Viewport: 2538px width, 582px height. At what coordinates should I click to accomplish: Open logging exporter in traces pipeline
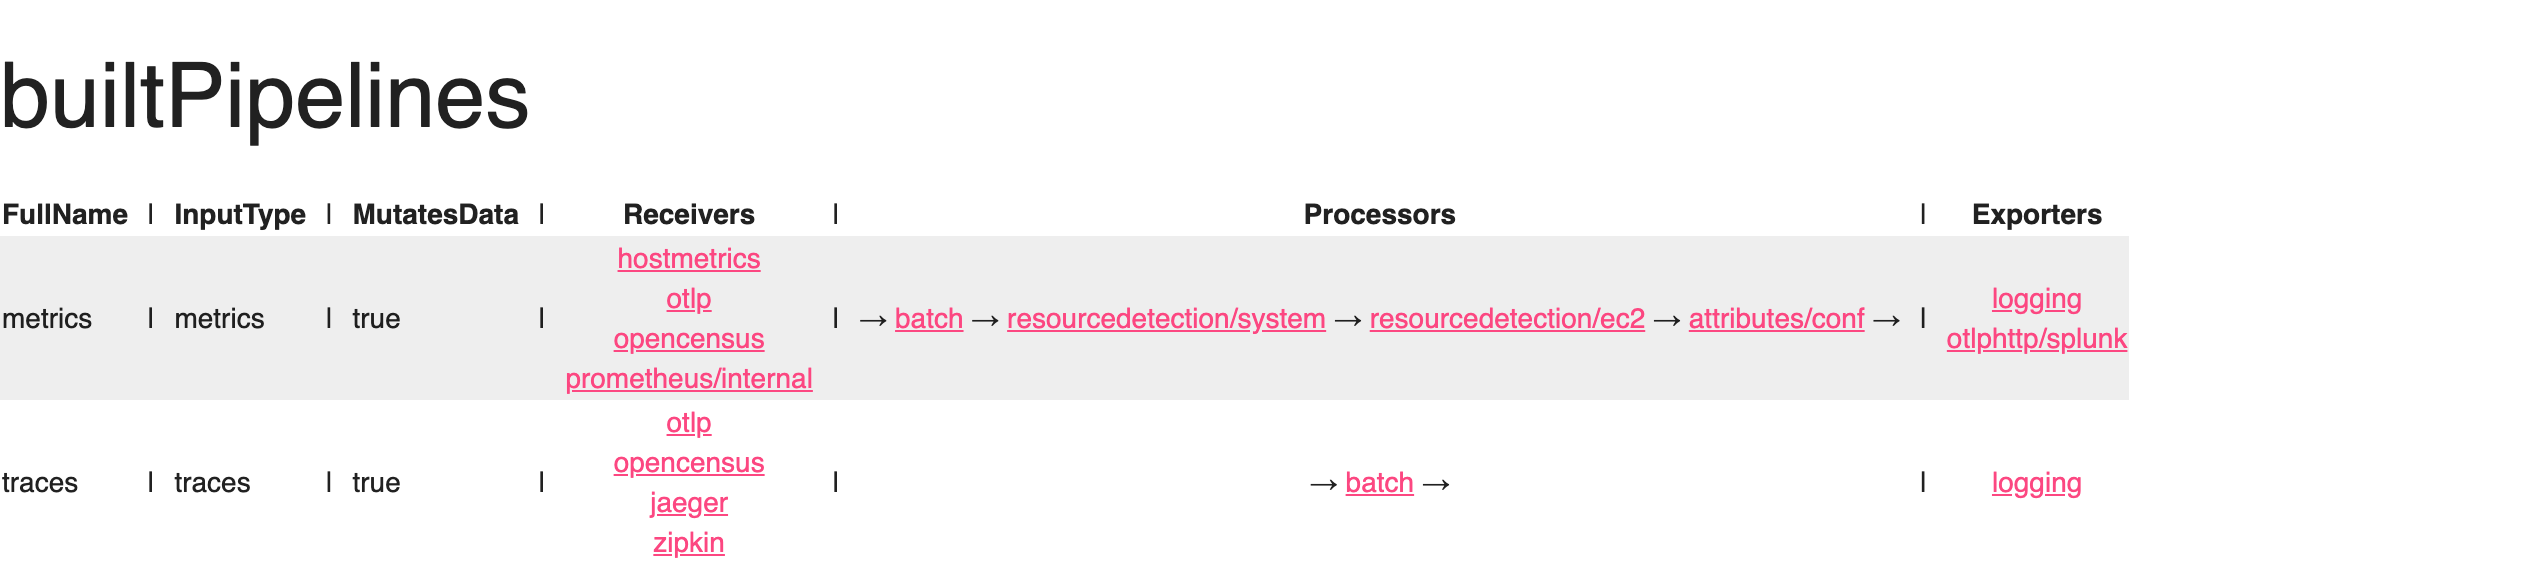tap(2036, 483)
